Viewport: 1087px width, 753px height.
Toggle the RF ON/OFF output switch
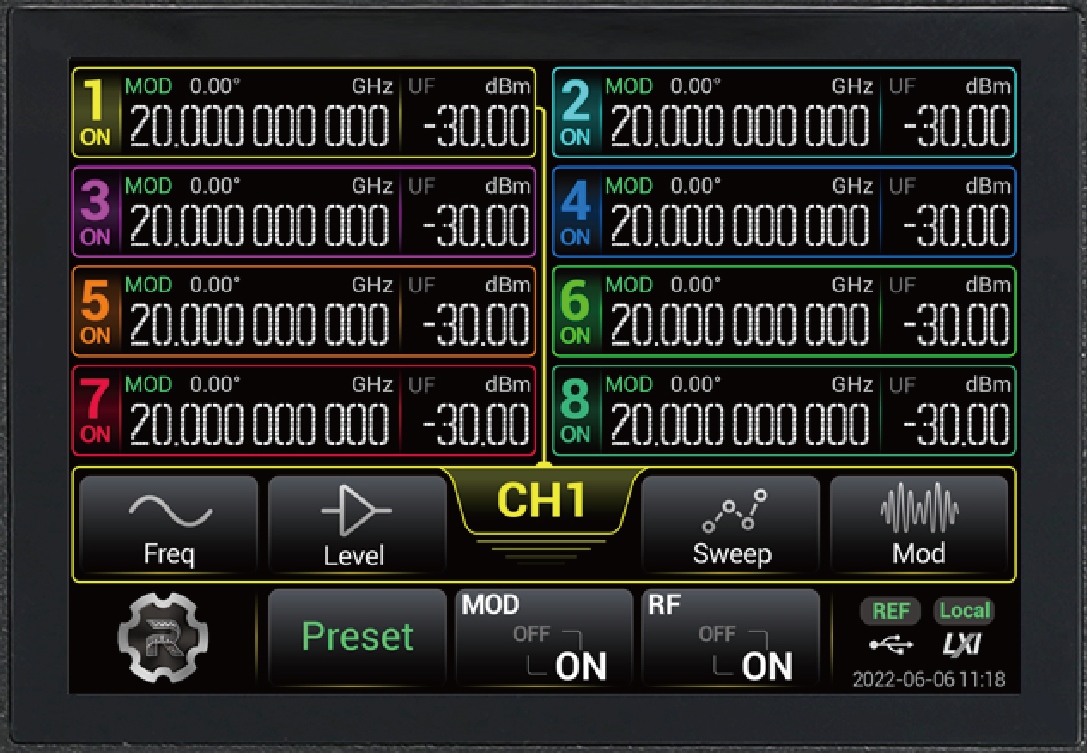click(730, 638)
